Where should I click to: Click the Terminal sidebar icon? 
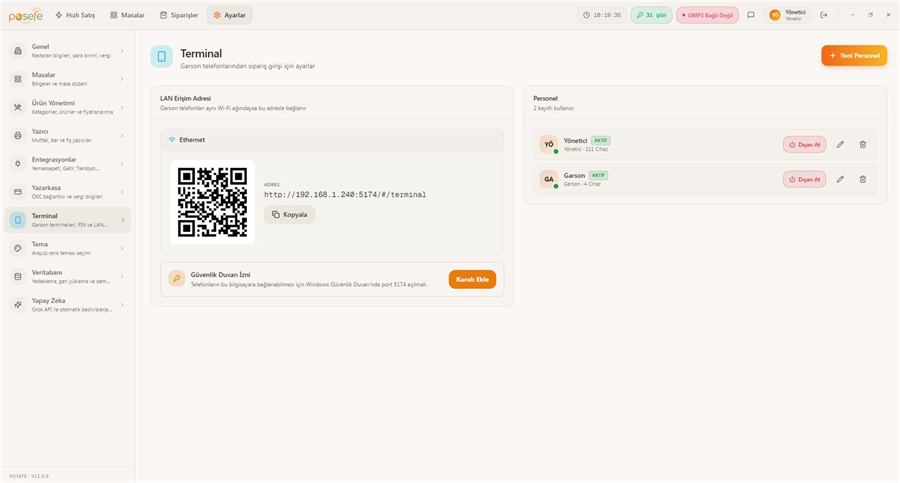[18, 220]
